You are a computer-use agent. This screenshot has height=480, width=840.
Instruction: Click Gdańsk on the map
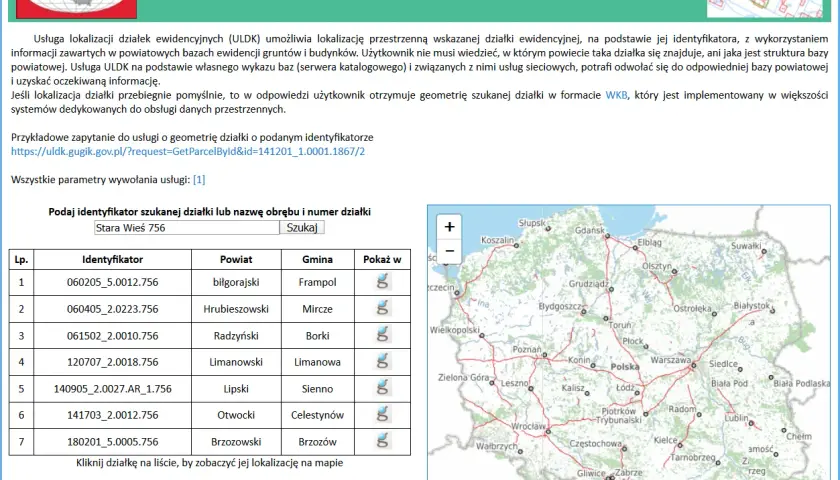pyautogui.click(x=589, y=230)
